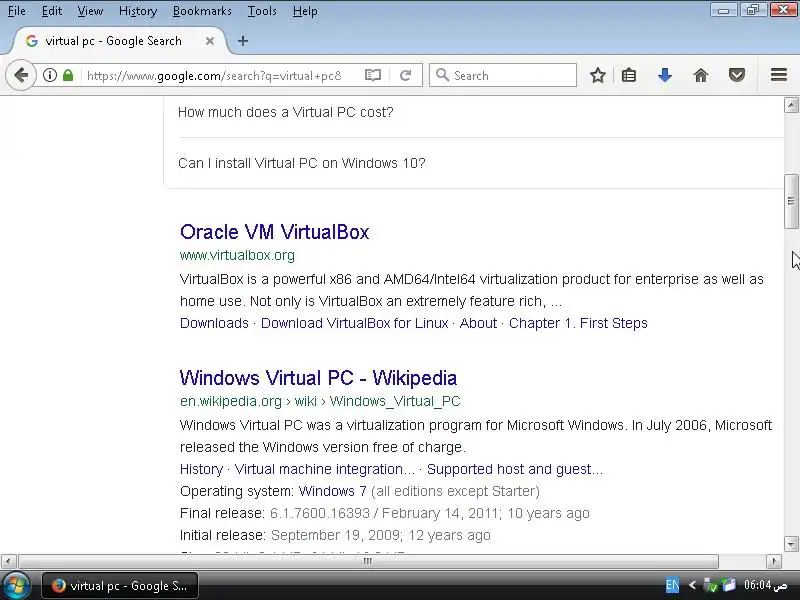Click the en.wikipedia.org breadcrumb URL

[320, 402]
